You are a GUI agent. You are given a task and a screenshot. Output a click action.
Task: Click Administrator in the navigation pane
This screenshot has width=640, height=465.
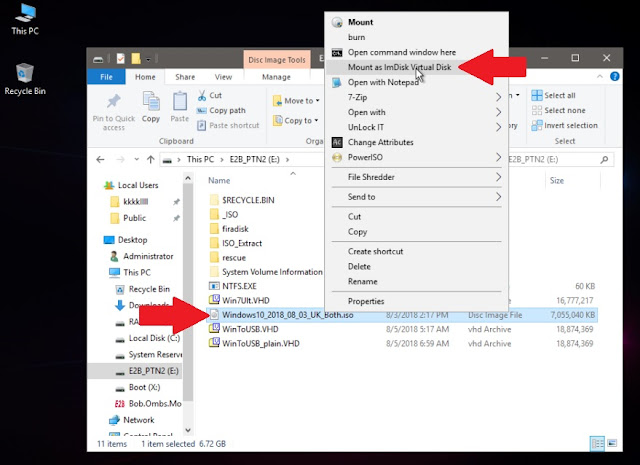pyautogui.click(x=142, y=256)
